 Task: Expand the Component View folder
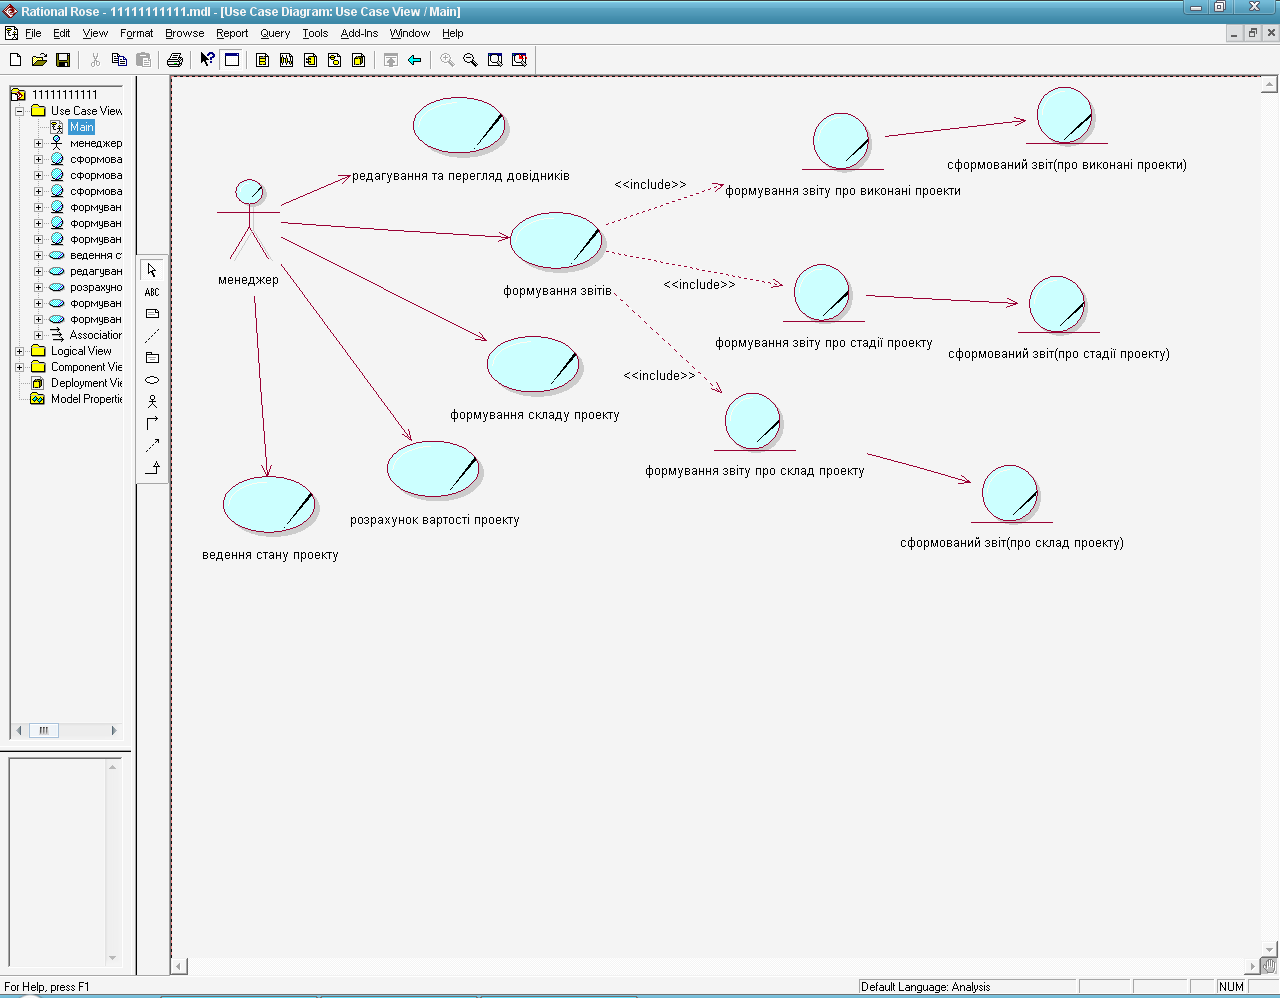point(19,367)
